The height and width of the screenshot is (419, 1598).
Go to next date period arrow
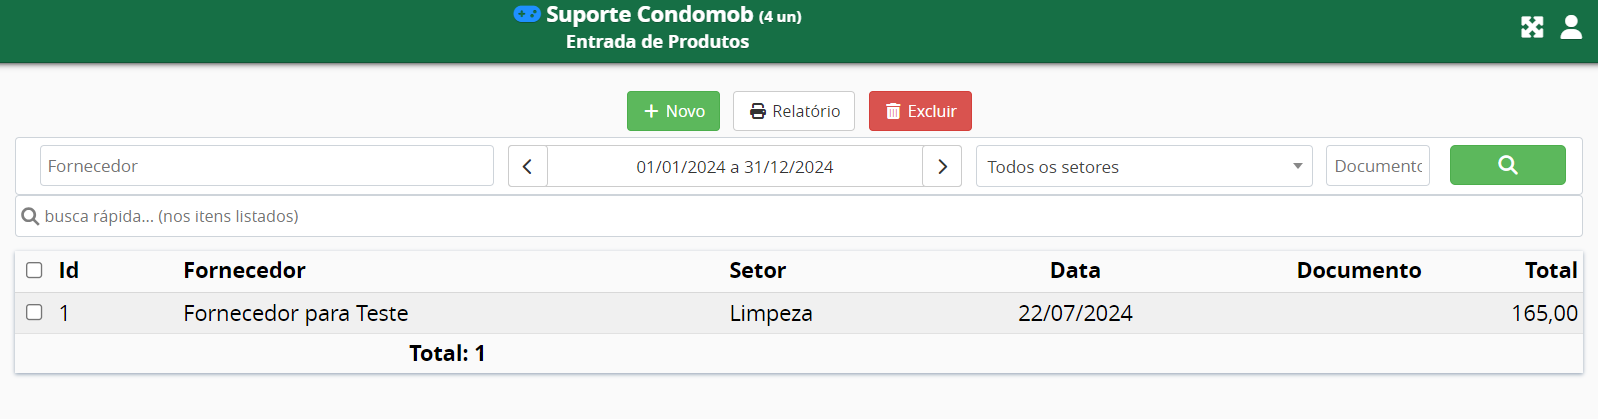point(942,166)
